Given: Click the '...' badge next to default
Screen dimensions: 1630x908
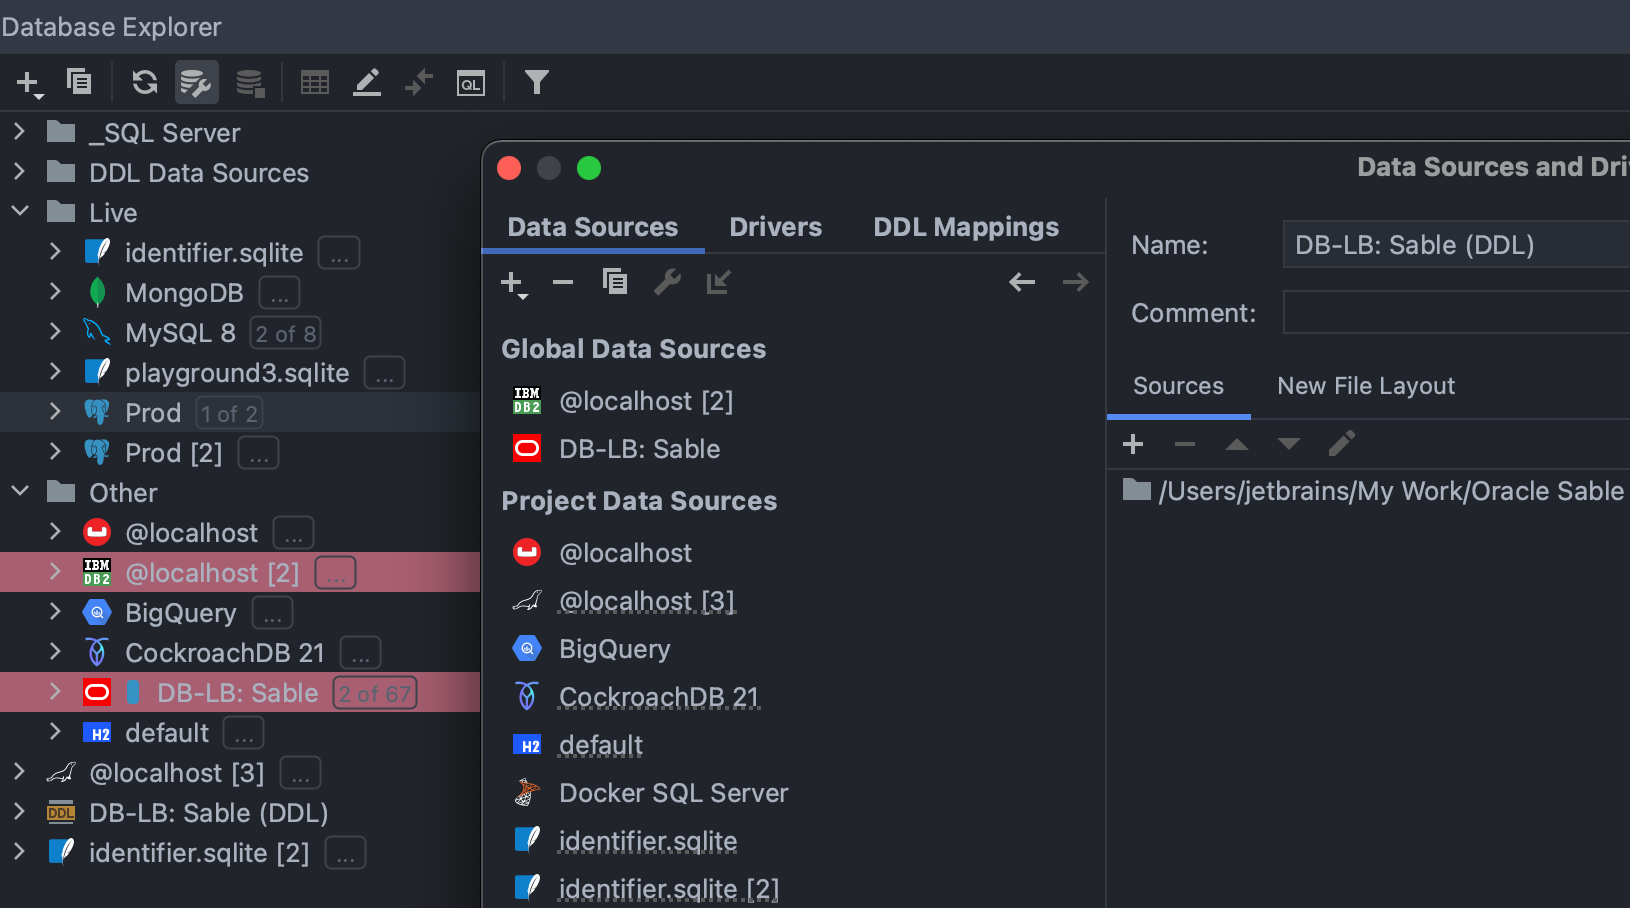Looking at the screenshot, I should [x=243, y=734].
